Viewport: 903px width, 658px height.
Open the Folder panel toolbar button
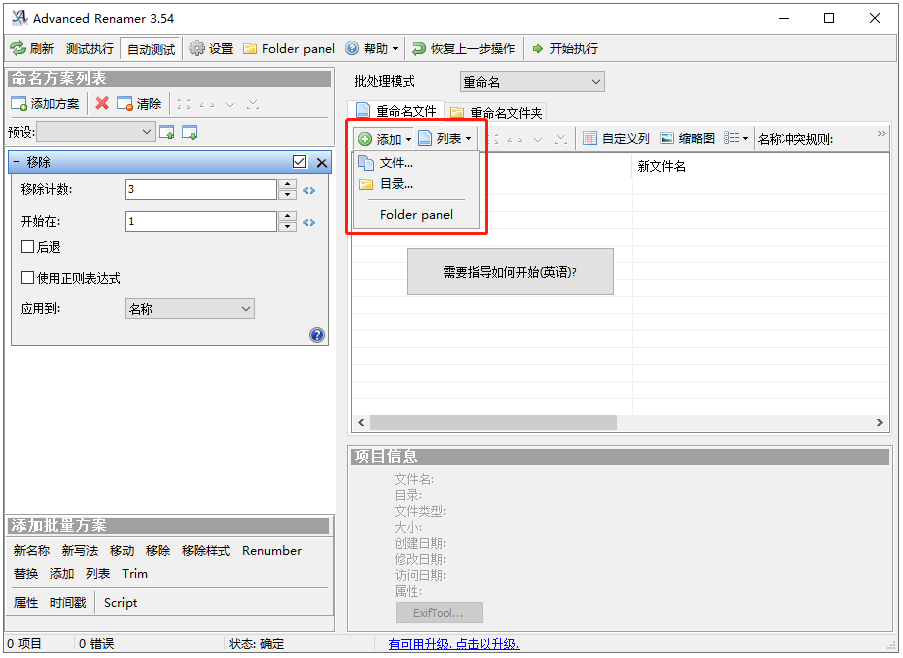pyautogui.click(x=289, y=48)
